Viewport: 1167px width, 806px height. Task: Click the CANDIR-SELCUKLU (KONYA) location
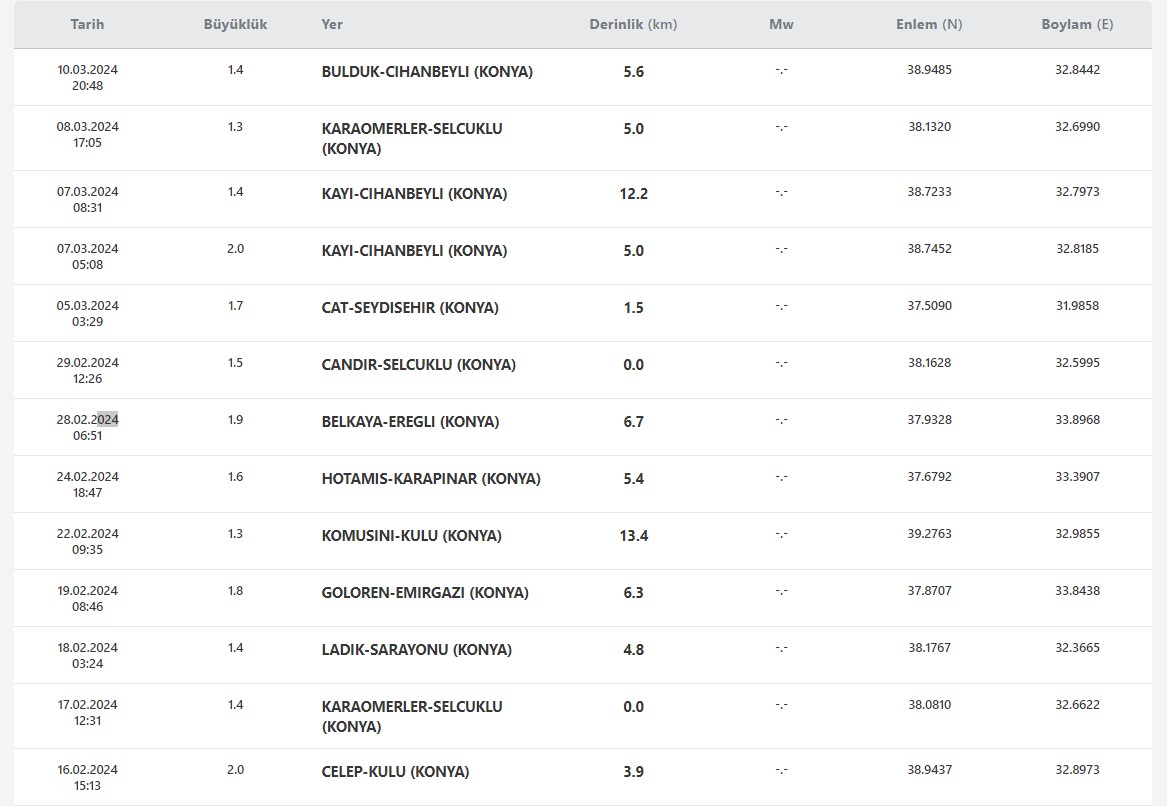[x=418, y=365]
